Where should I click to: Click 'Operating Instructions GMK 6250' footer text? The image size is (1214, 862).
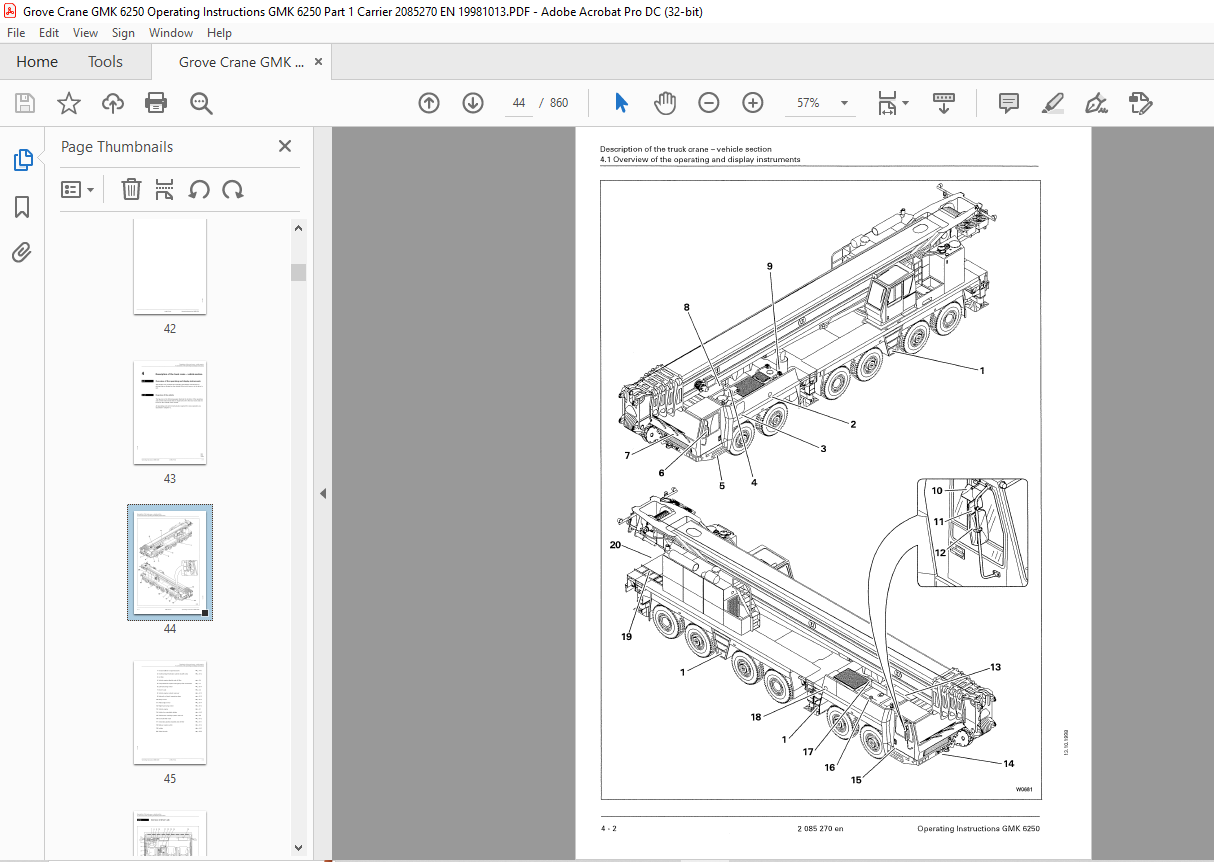(x=978, y=829)
